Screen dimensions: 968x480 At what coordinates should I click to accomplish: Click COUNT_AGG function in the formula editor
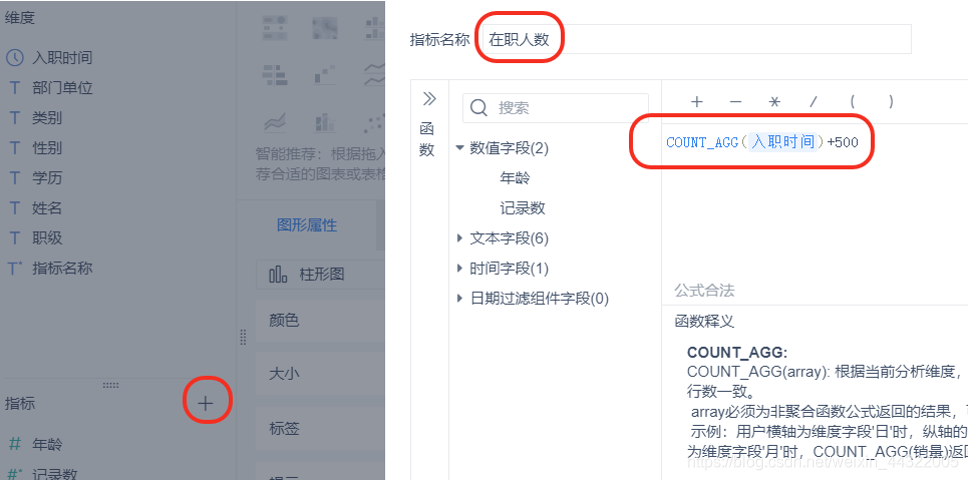(x=703, y=143)
